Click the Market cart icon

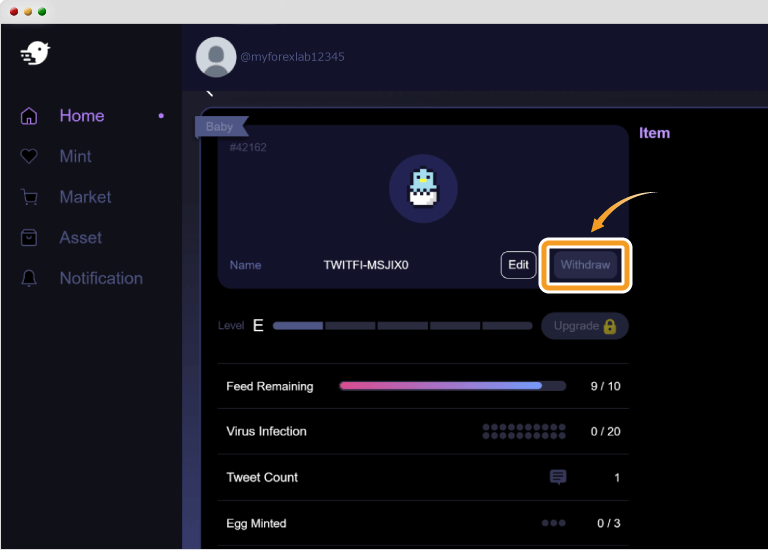coord(29,198)
